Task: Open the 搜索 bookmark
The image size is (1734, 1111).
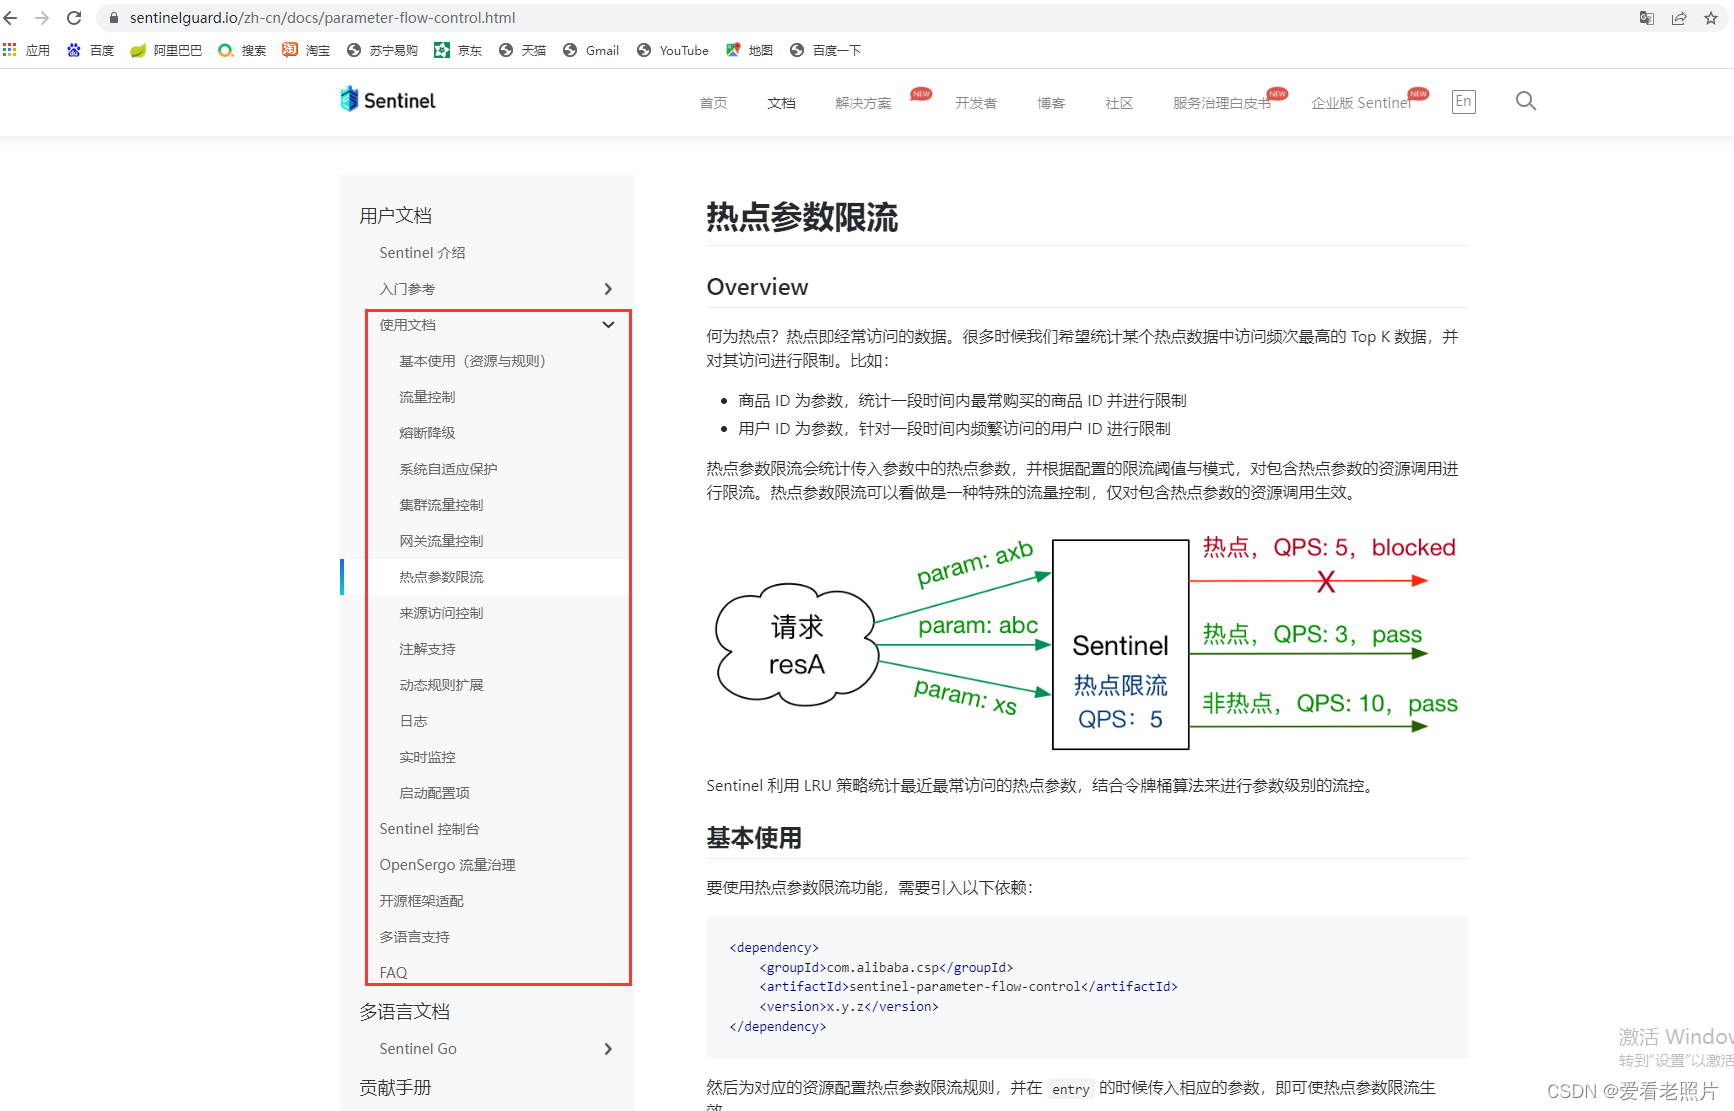Action: [242, 50]
